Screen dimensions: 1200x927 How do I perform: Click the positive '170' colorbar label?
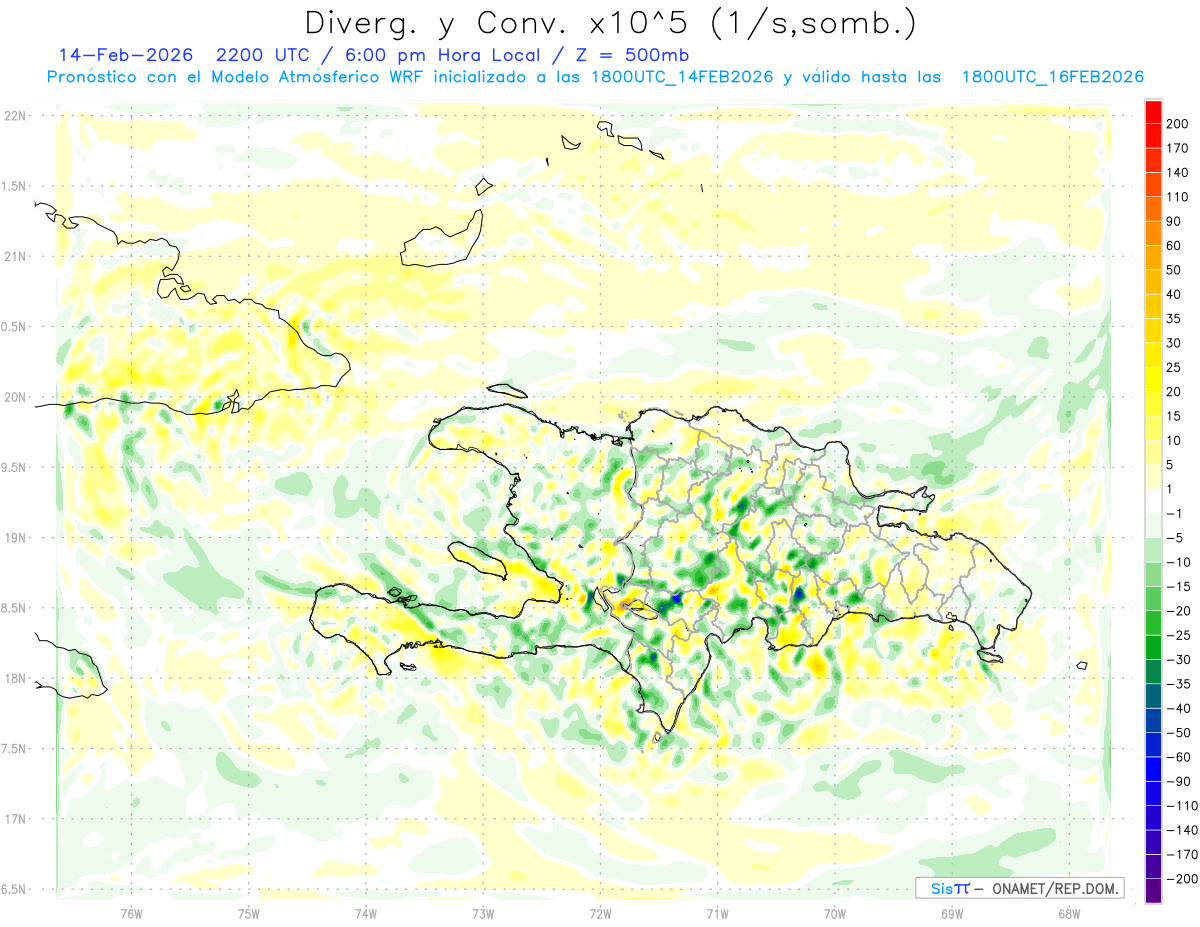pyautogui.click(x=1179, y=148)
